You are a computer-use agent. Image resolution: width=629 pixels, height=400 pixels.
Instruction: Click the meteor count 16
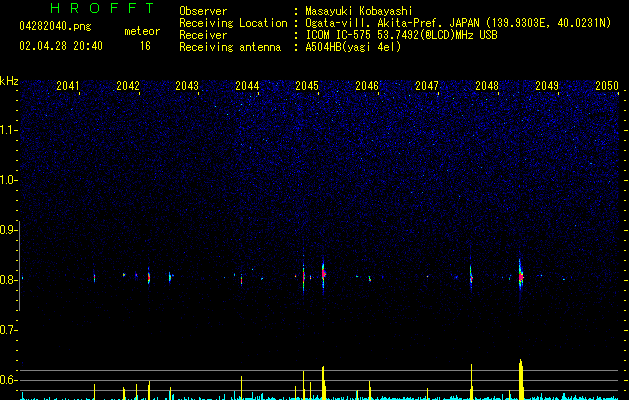pyautogui.click(x=145, y=46)
